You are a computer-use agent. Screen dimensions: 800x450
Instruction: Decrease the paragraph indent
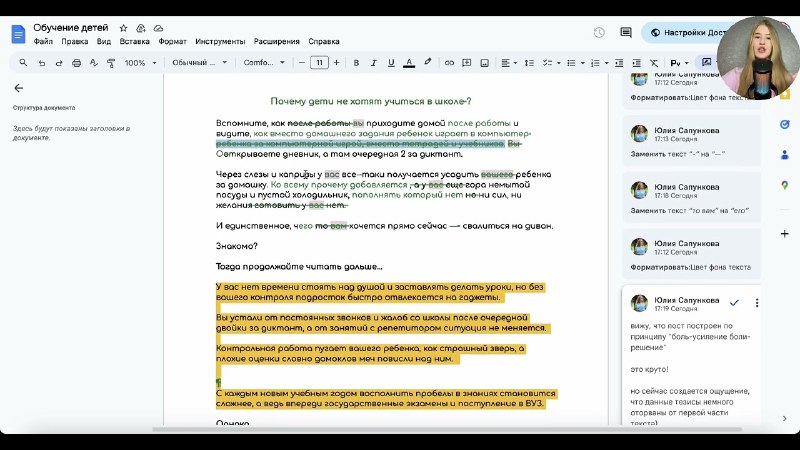[x=619, y=63]
